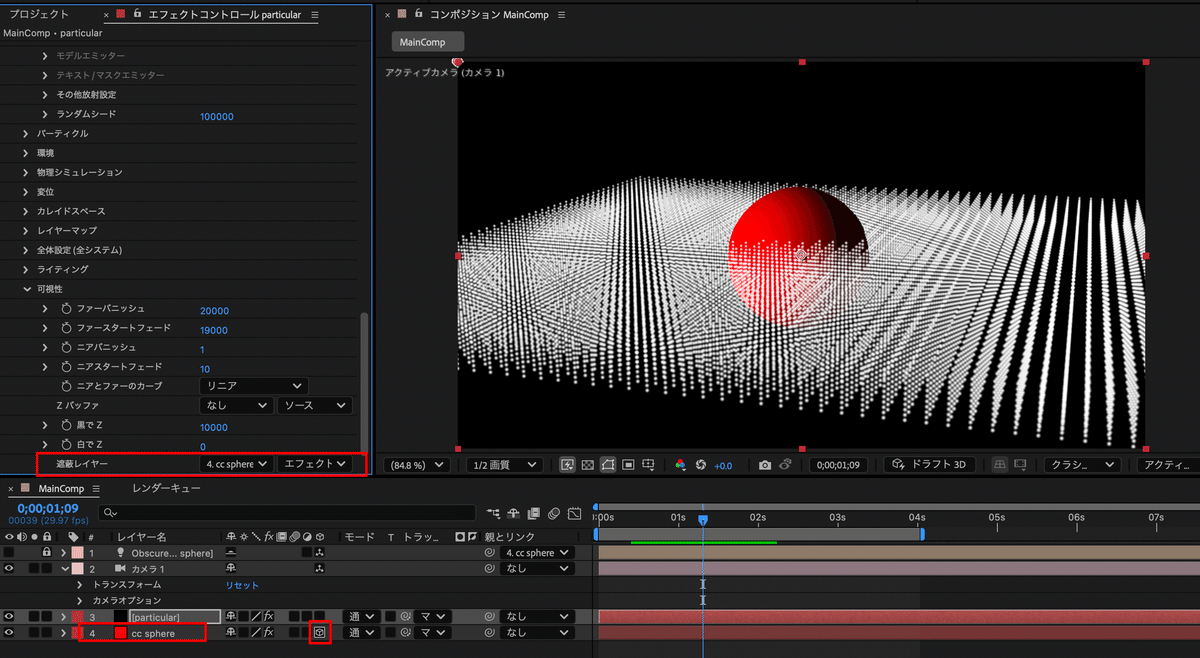1200x658 pixels.
Task: Take a snapshot of the composition viewer
Action: [764, 466]
